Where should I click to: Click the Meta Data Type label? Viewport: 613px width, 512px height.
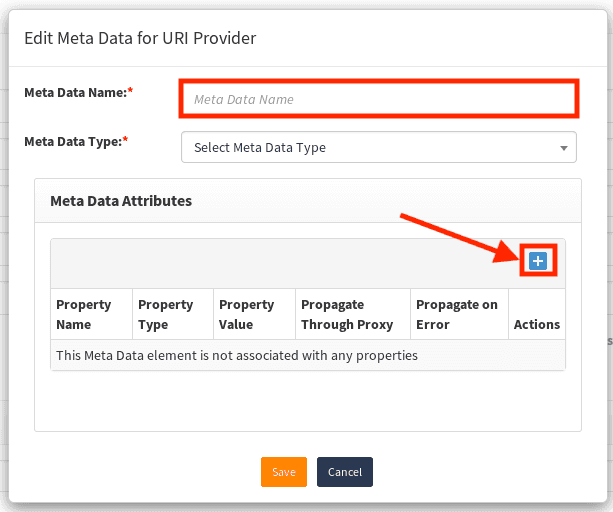pyautogui.click(x=72, y=142)
